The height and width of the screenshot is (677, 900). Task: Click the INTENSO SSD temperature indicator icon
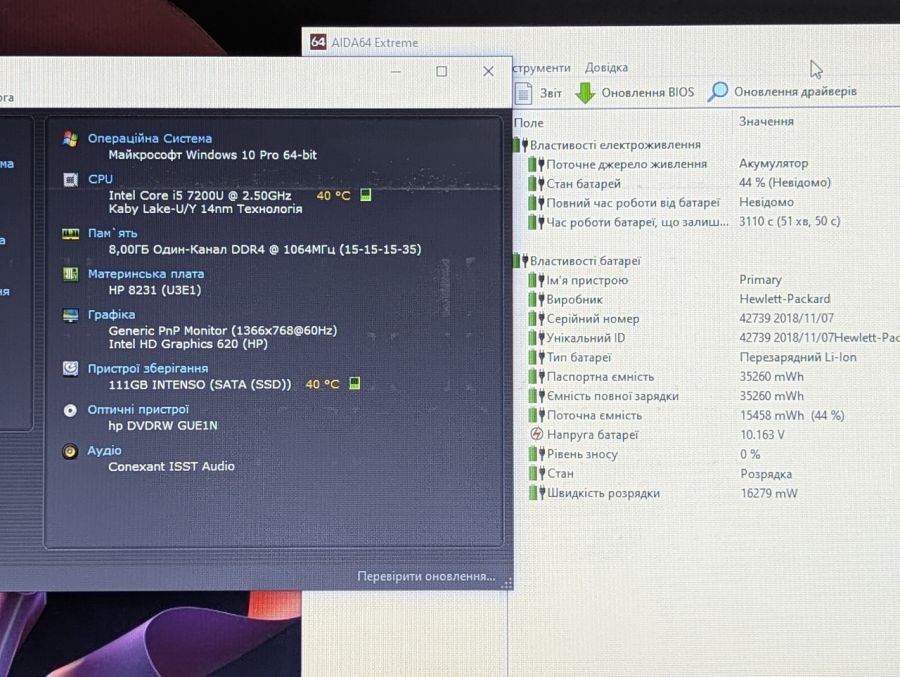pyautogui.click(x=354, y=383)
